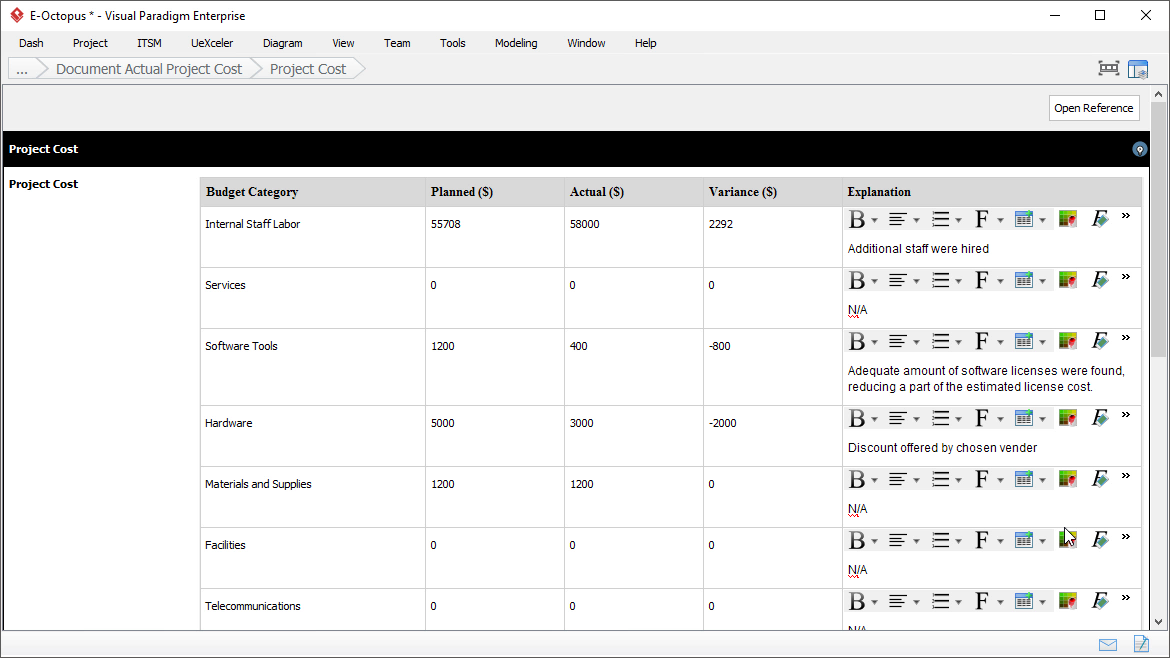This screenshot has height=658, width=1170.
Task: Click the panel layout icon at top right
Action: pyautogui.click(x=1138, y=69)
